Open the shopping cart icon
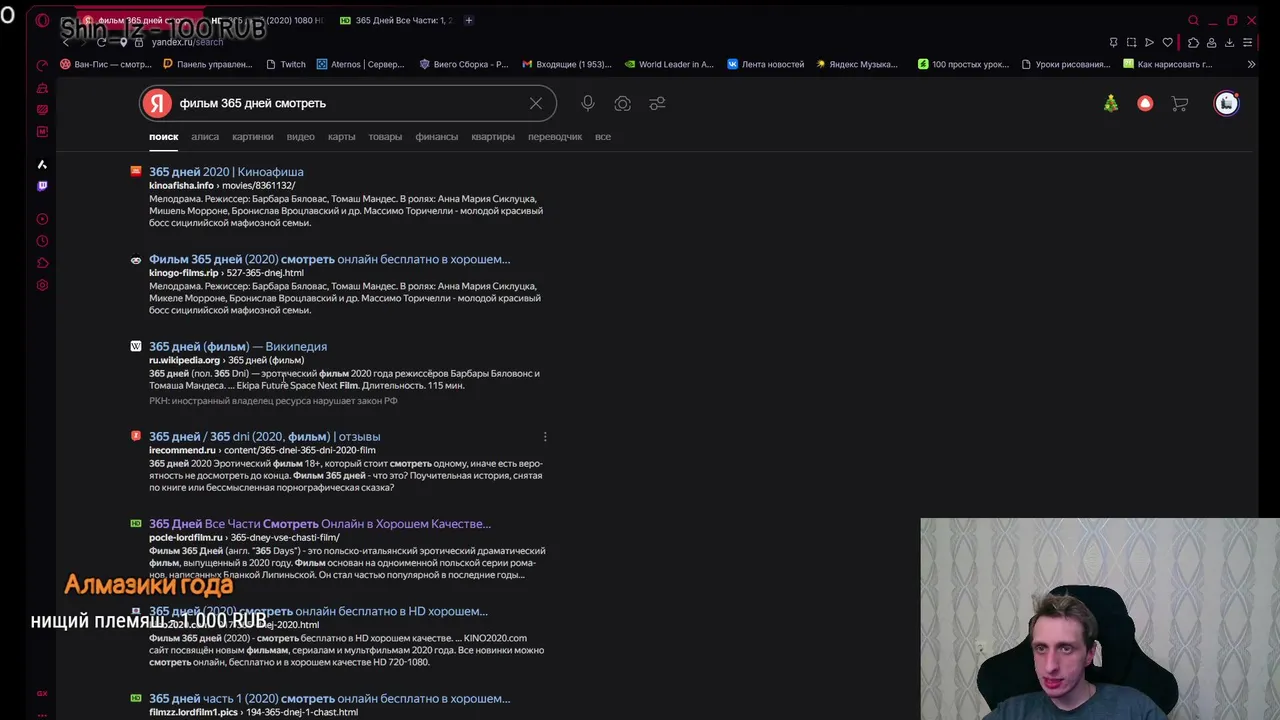1280x720 pixels. coord(1180,103)
